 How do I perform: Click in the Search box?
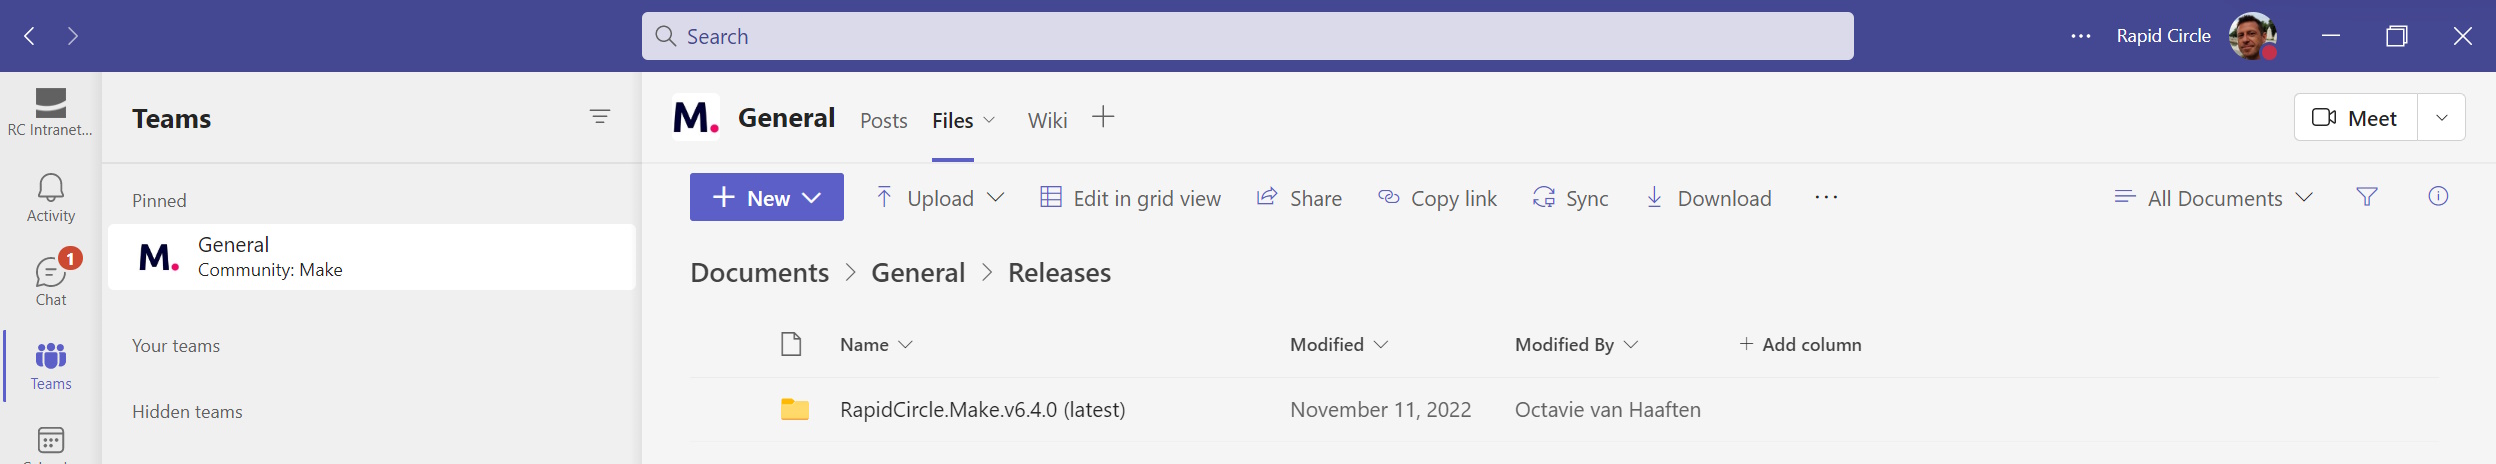click(x=1247, y=37)
